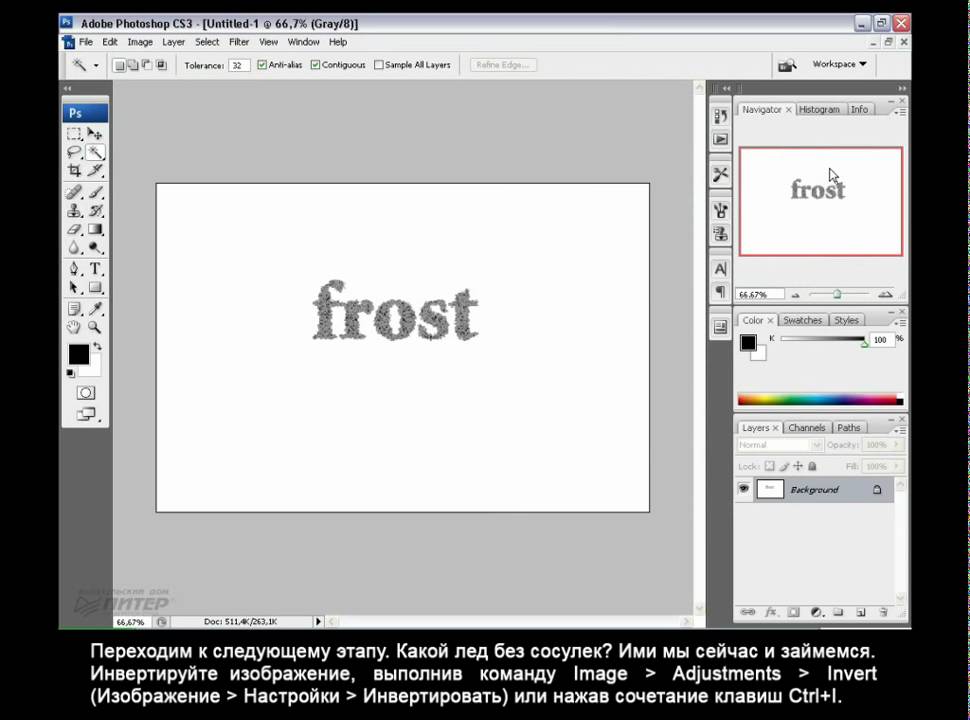Open the layer style fx button
The height and width of the screenshot is (720, 970).
[x=771, y=612]
